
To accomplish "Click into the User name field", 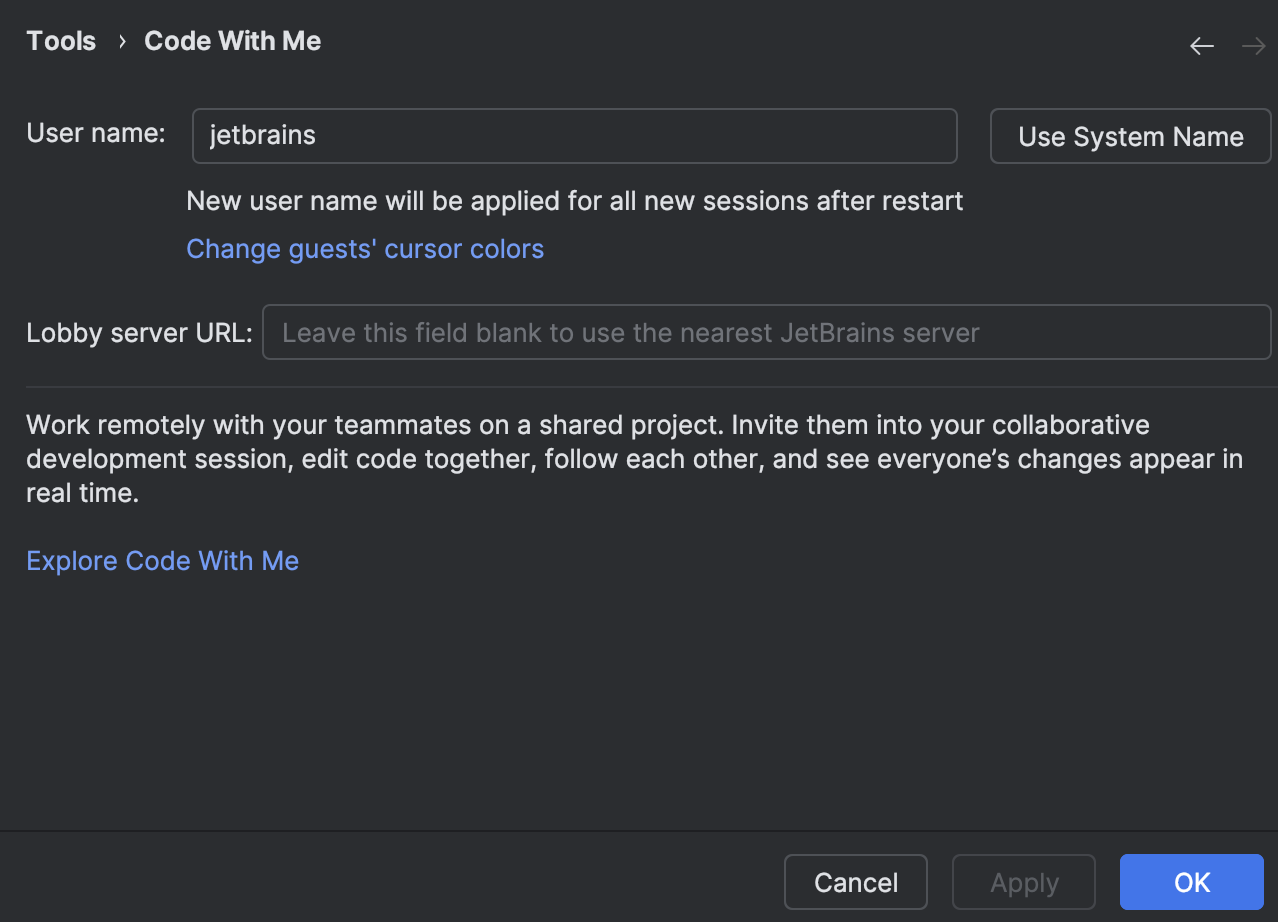I will tap(574, 136).
